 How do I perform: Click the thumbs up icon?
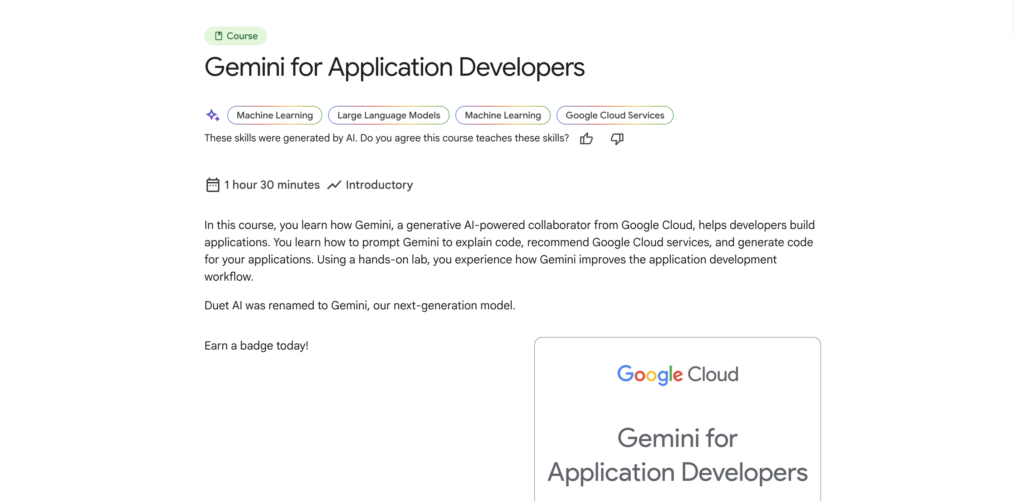pyautogui.click(x=586, y=138)
